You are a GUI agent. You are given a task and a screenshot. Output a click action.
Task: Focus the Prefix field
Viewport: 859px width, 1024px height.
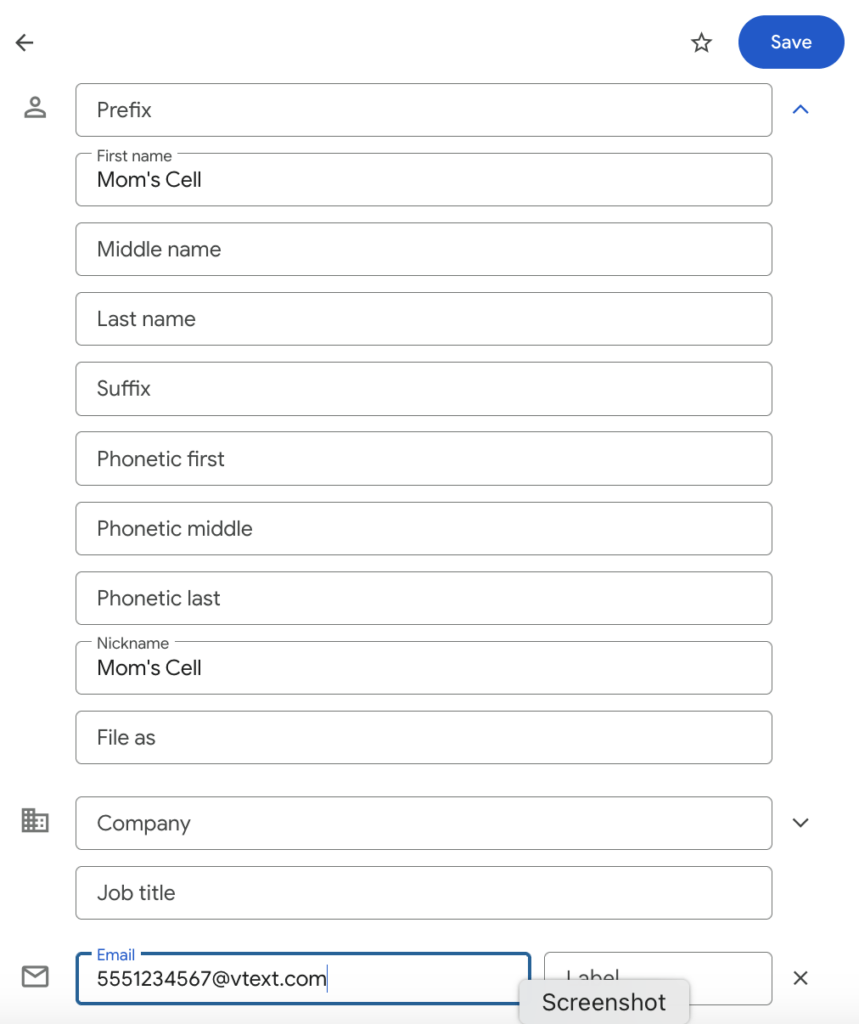[x=423, y=110]
